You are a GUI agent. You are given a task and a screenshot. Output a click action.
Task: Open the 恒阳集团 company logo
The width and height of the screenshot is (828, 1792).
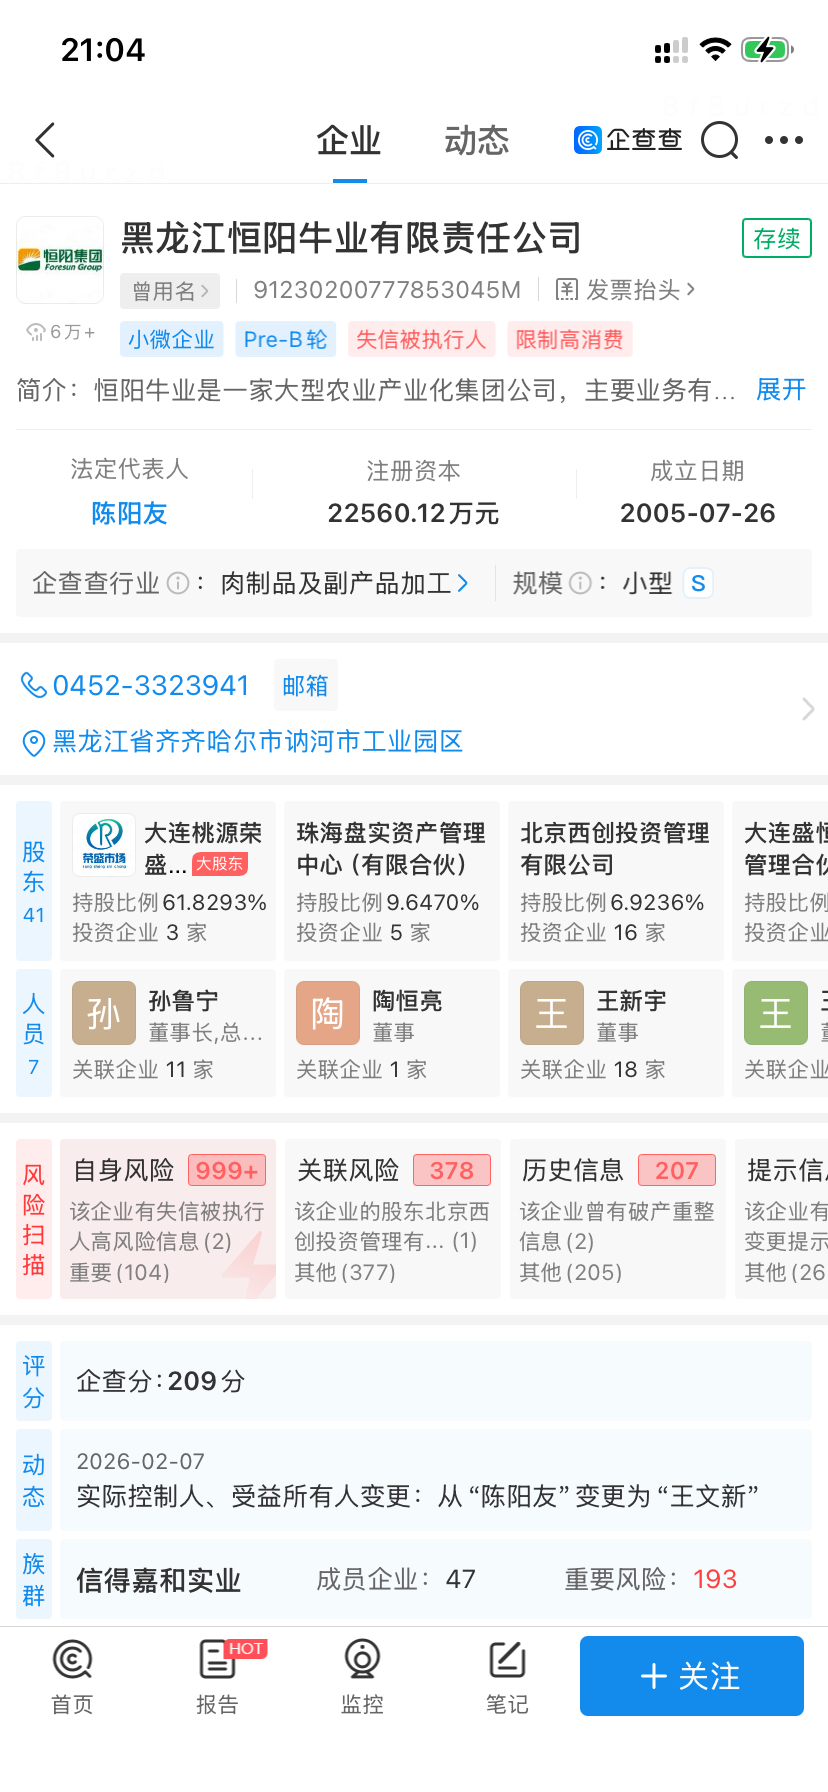[x=60, y=260]
